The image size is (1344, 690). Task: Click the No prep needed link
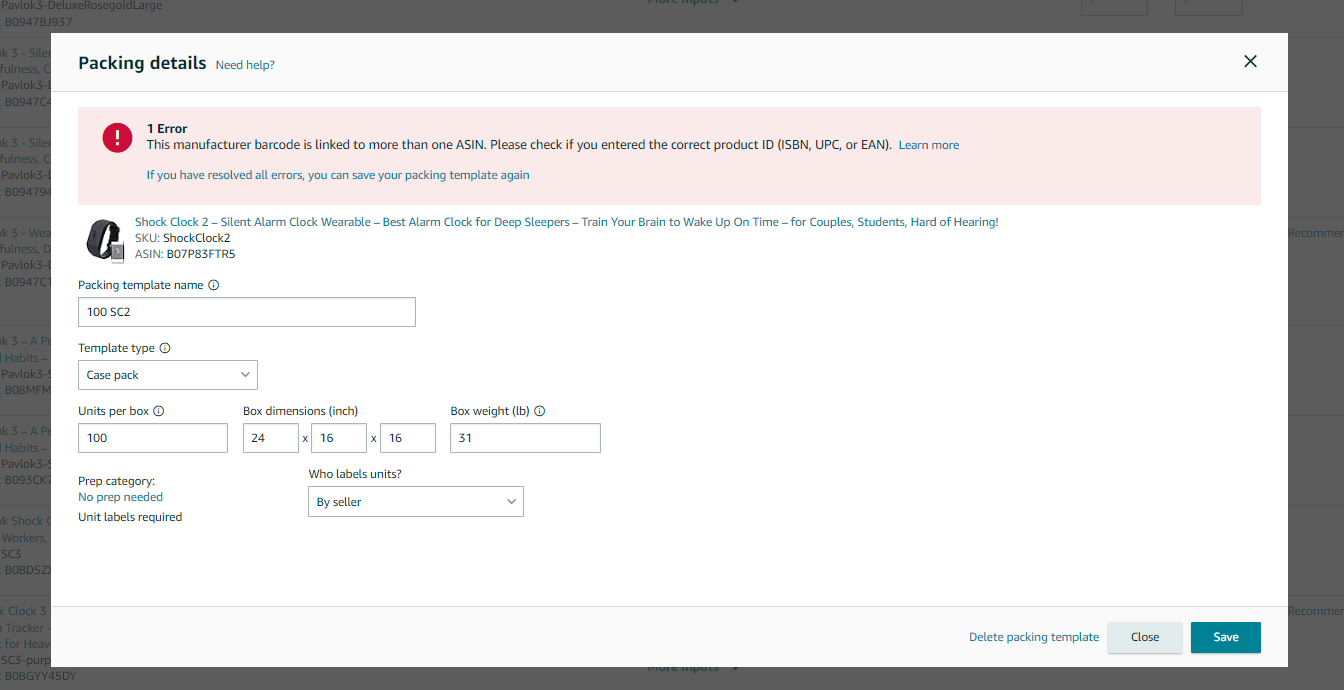120,497
